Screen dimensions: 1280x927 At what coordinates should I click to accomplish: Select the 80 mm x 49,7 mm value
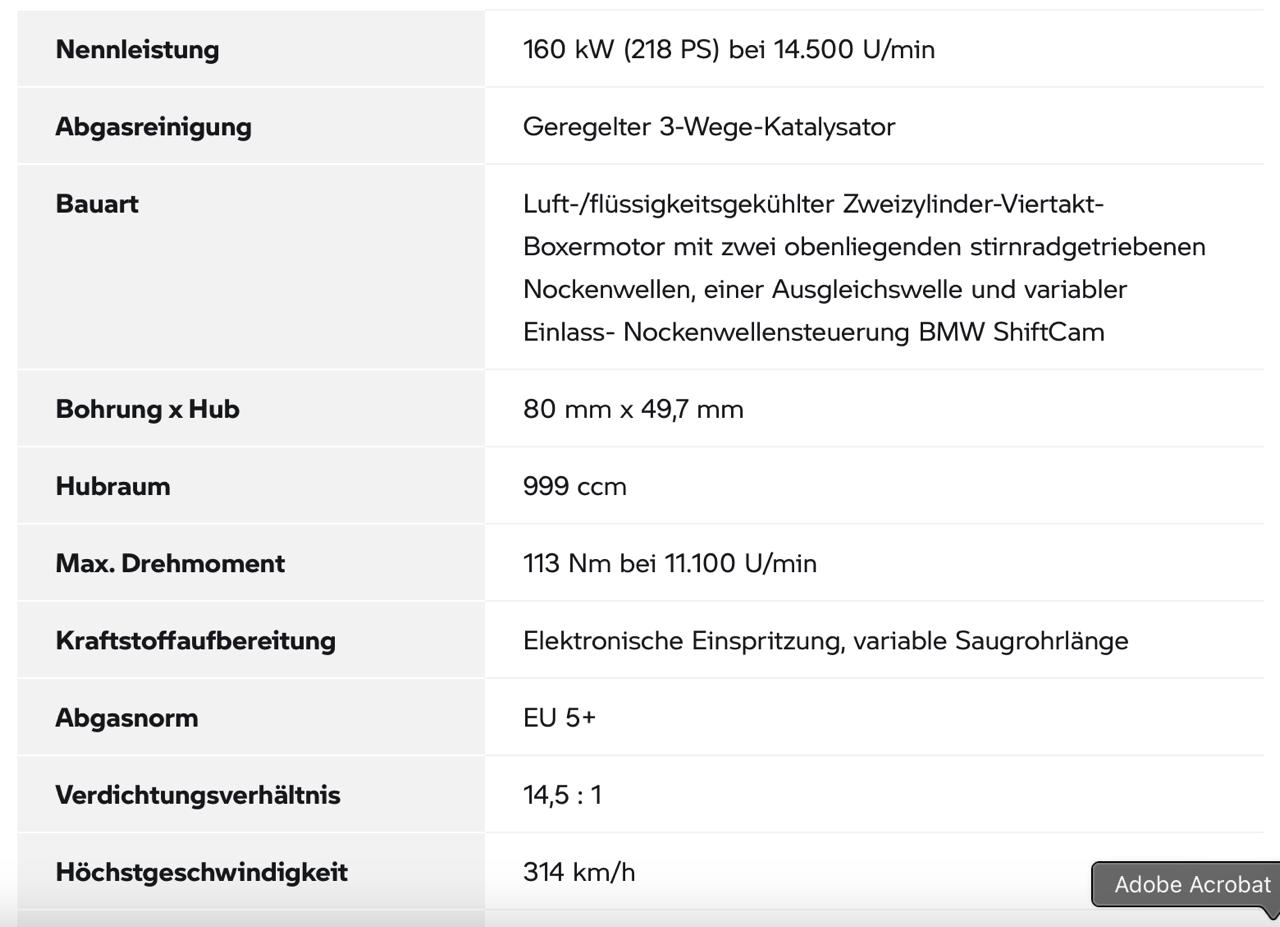point(633,409)
